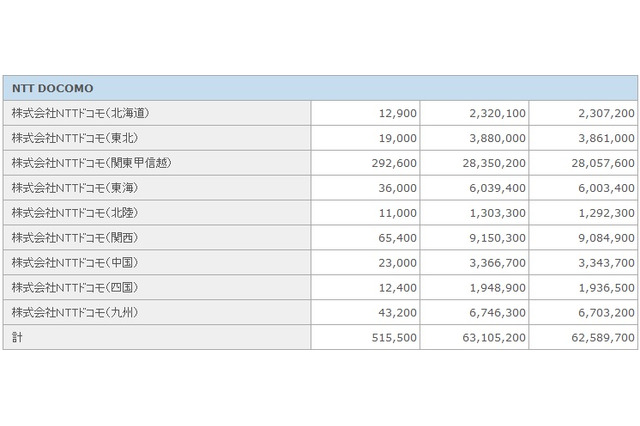640x426 pixels.
Task: Click the total 62,589,700 cell
Action: click(596, 338)
